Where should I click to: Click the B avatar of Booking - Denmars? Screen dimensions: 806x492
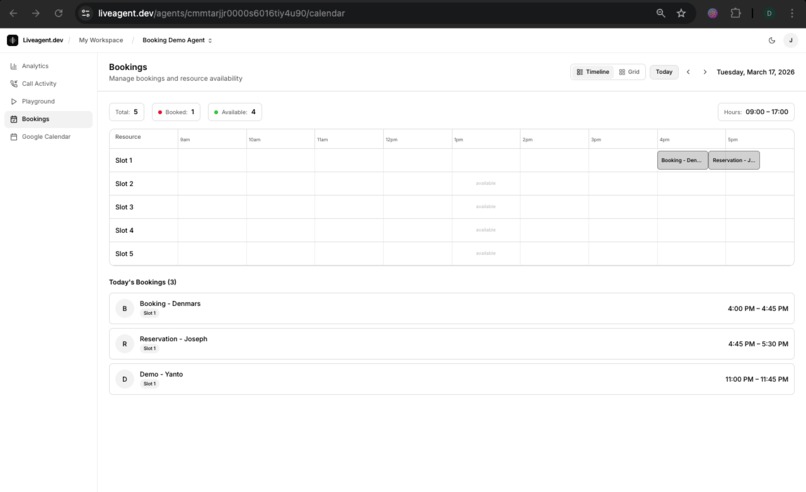pyautogui.click(x=124, y=308)
